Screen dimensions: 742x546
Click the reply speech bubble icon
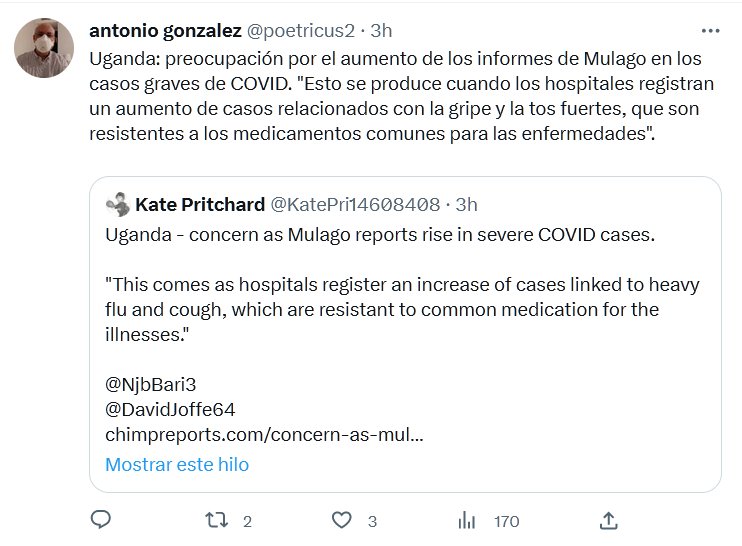pos(100,520)
